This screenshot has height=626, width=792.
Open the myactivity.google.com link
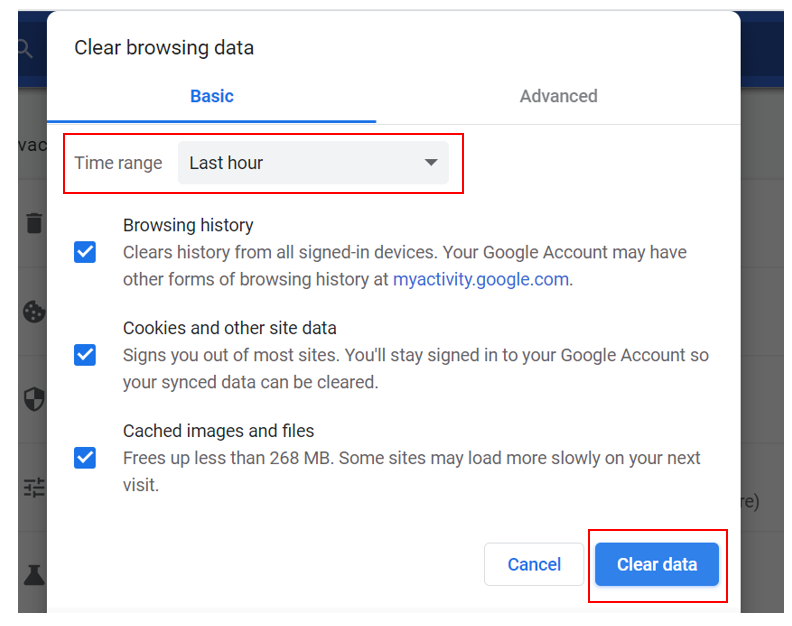(x=481, y=279)
